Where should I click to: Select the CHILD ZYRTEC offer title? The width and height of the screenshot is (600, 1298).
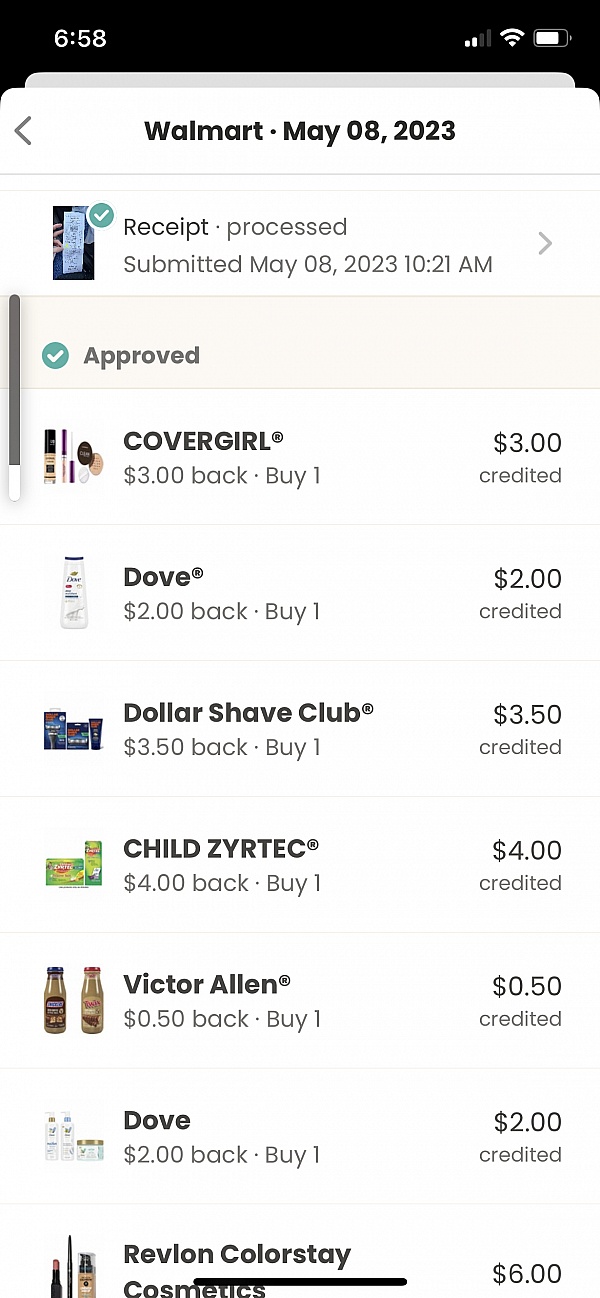click(221, 849)
